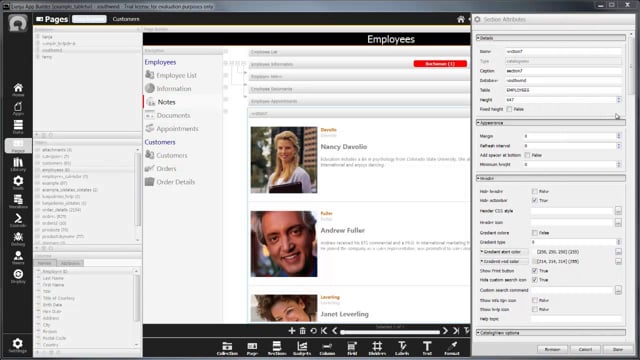Image resolution: width=640 pixels, height=360 pixels.
Task: Go to previous record arrow
Action: click(x=335, y=331)
